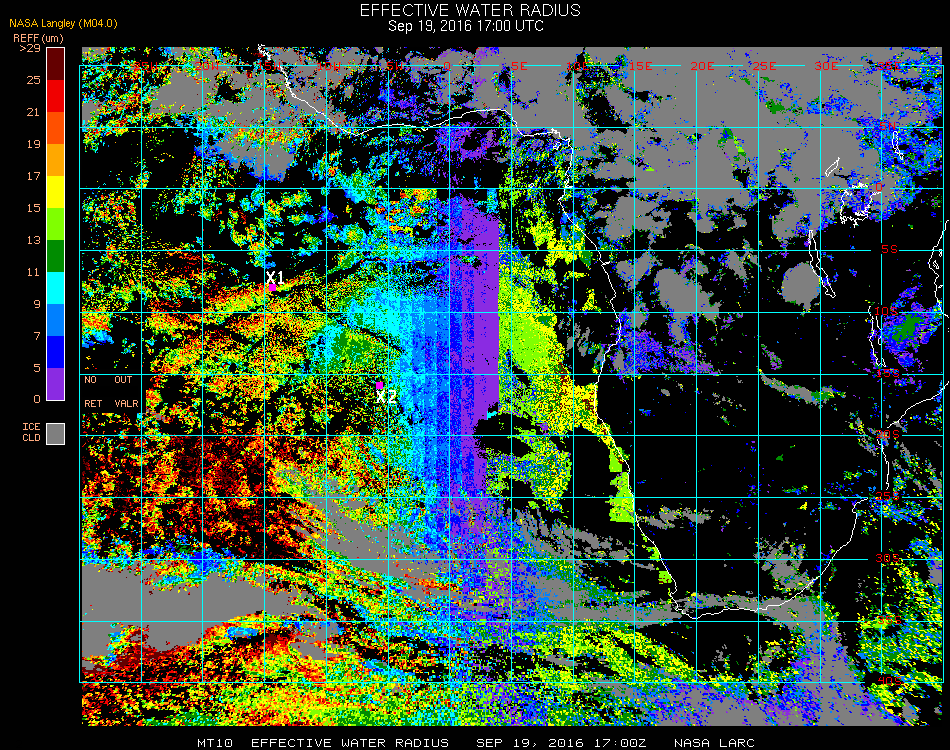Click the '19' legend value
The image size is (950, 750).
[33, 144]
